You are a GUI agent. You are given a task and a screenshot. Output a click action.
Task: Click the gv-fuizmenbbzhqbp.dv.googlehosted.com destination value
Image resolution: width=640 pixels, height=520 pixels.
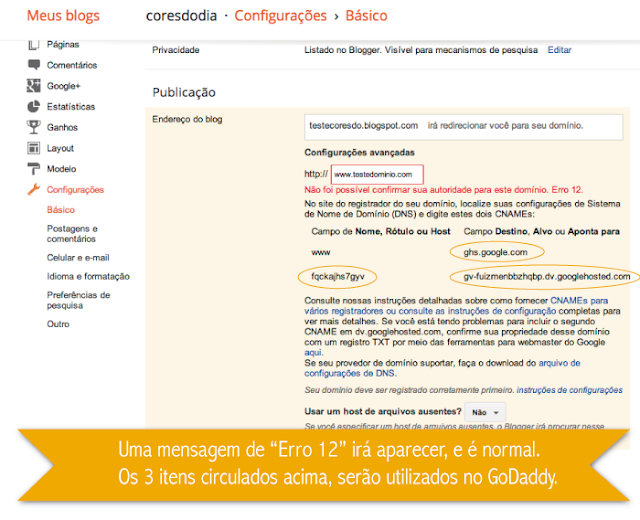pos(547,276)
